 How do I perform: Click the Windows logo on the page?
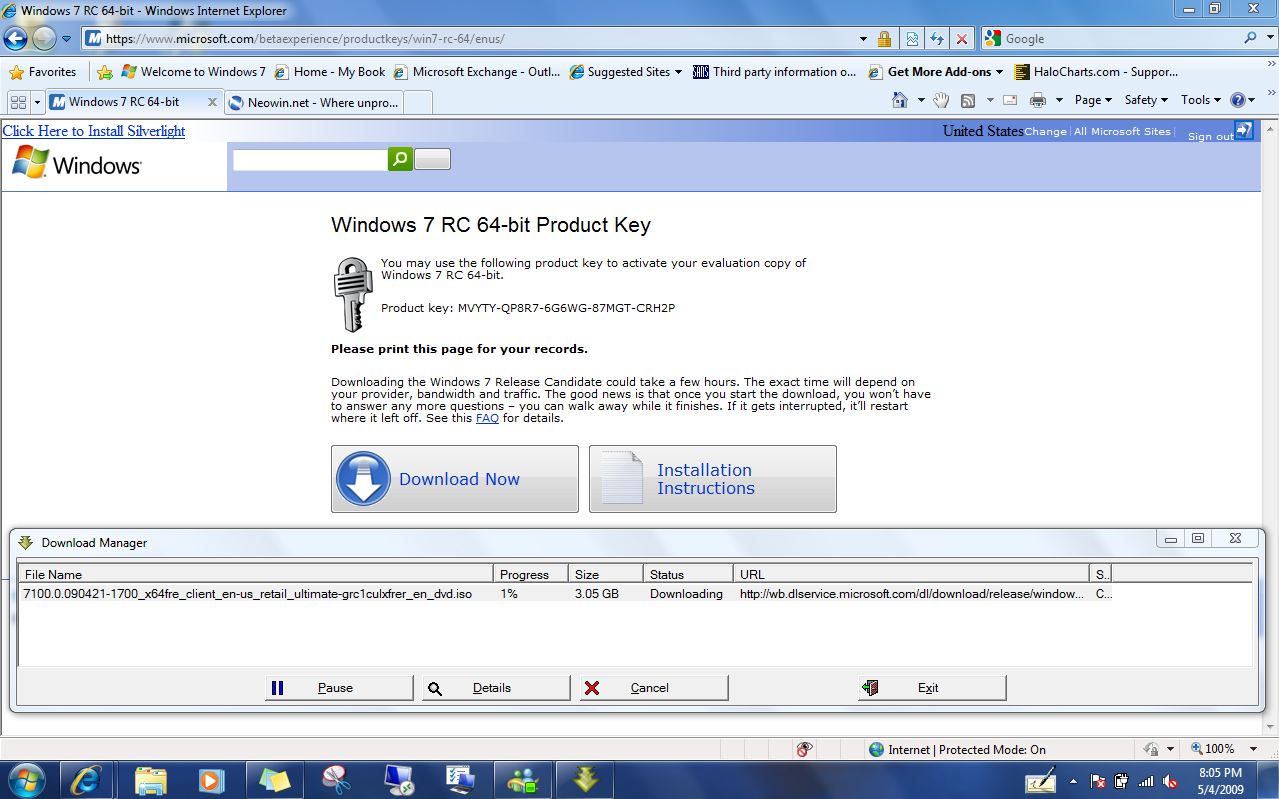pyautogui.click(x=76, y=163)
